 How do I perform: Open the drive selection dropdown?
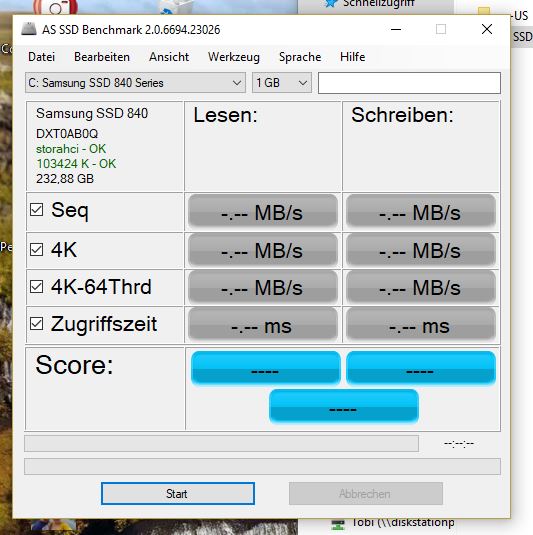[x=135, y=83]
